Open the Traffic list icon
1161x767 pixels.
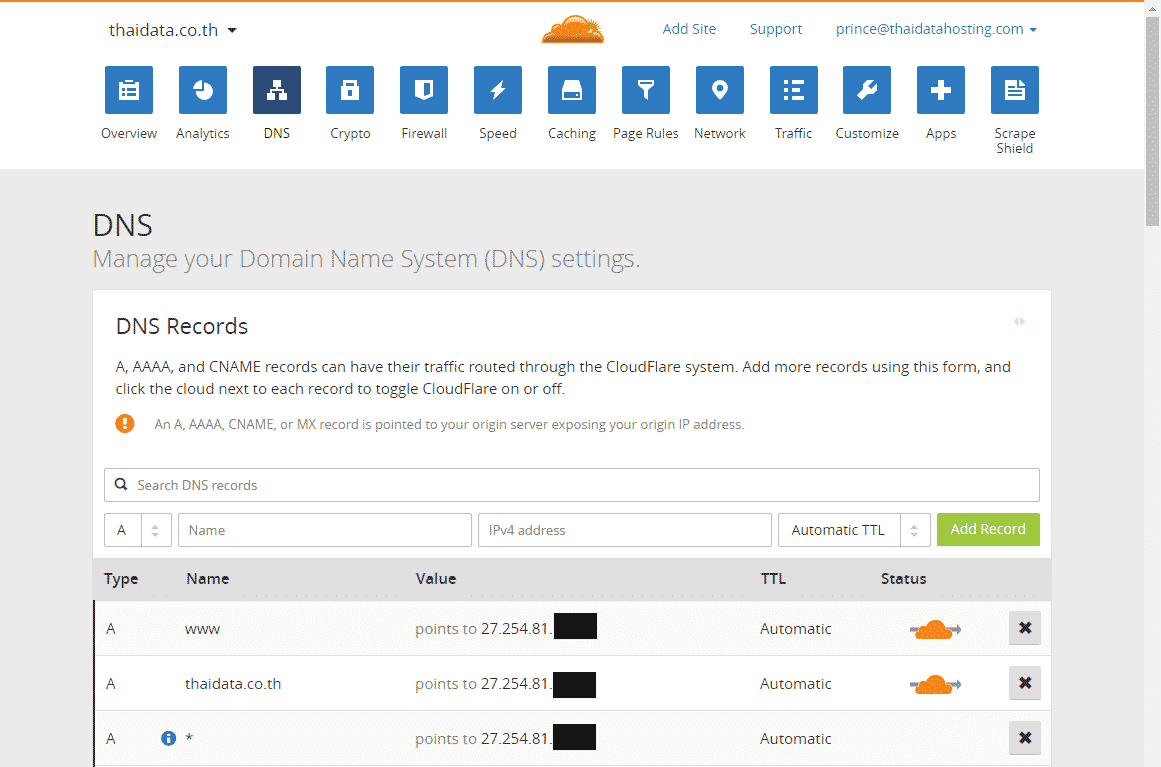(x=794, y=90)
